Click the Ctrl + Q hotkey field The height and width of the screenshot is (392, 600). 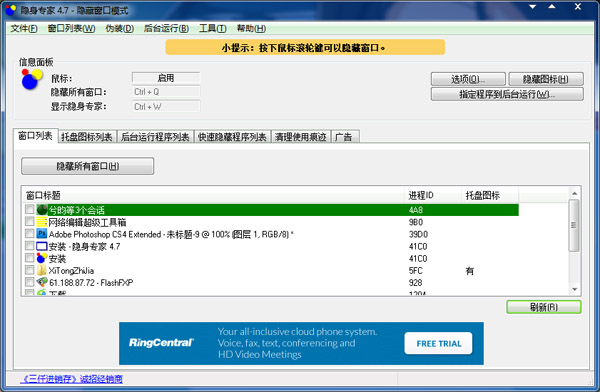tap(166, 92)
